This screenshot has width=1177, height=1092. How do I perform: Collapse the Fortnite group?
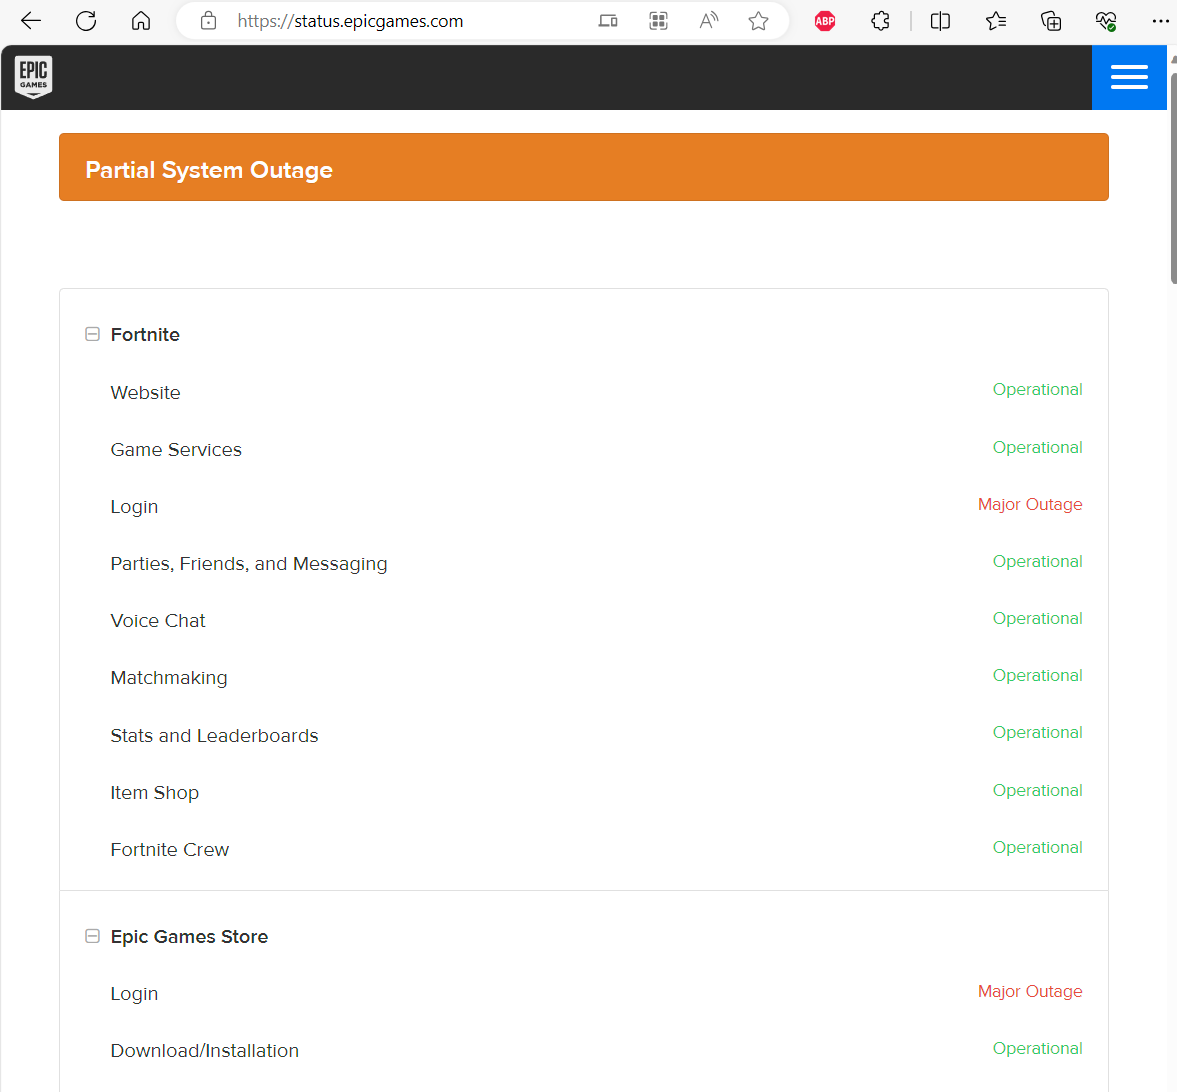(92, 334)
